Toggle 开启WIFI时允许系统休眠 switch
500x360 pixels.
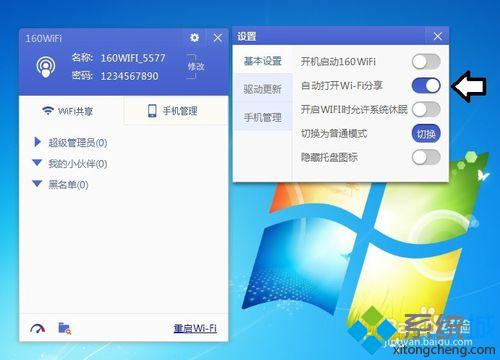coord(426,109)
